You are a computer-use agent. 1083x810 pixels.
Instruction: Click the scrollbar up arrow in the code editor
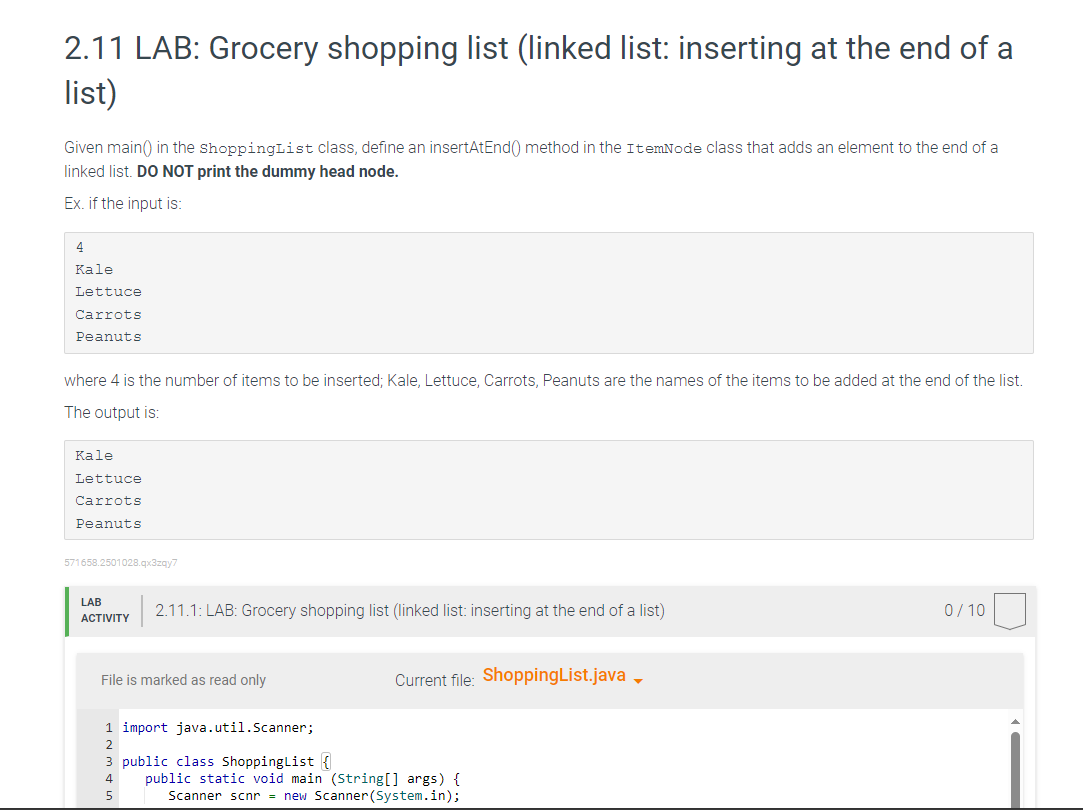coord(1015,719)
